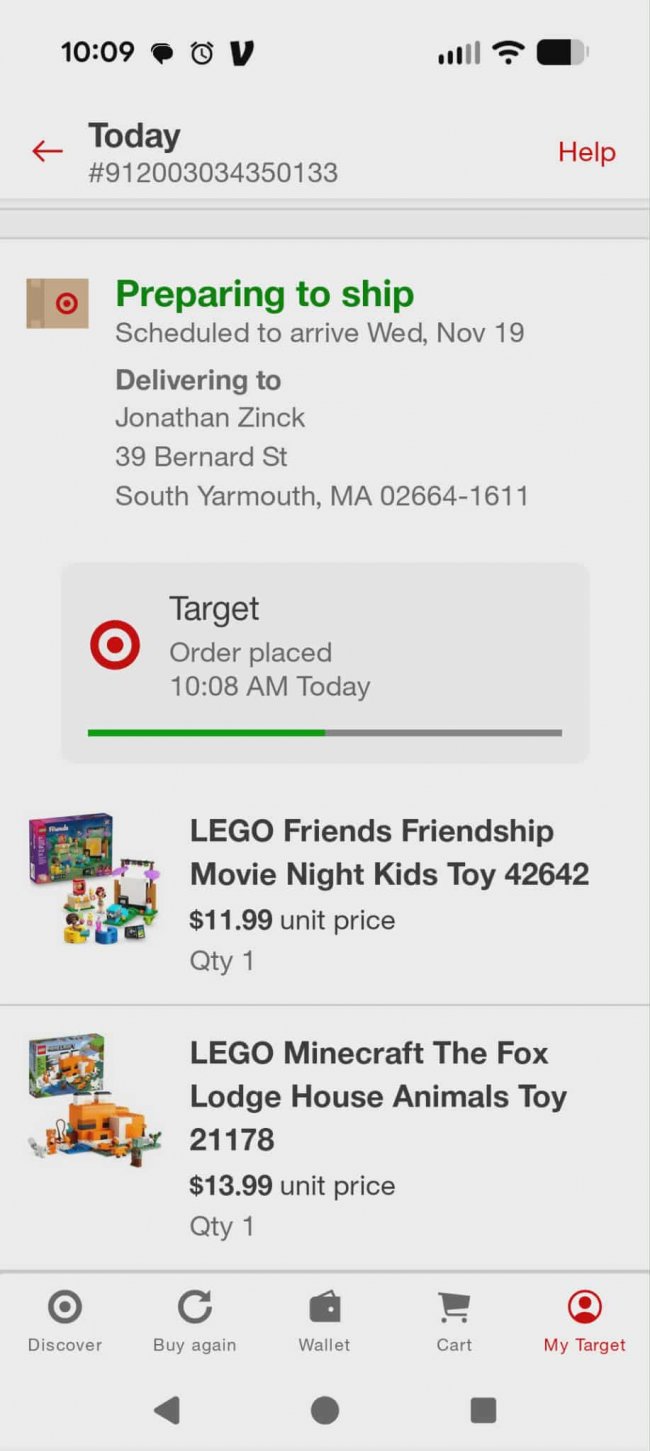650x1451 pixels.
Task: Tap the Preparing to ship status heading
Action: tap(264, 294)
